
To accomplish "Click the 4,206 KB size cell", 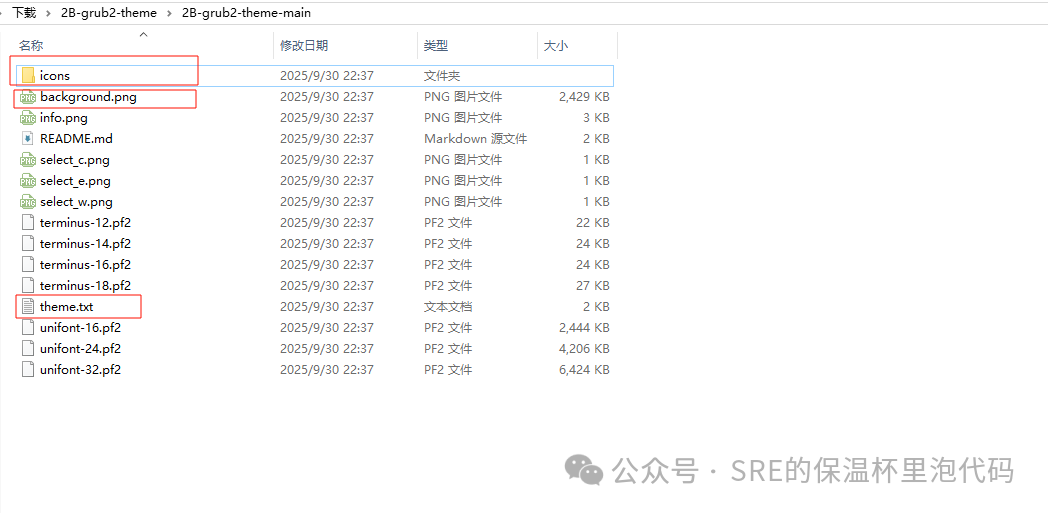I will pyautogui.click(x=584, y=349).
